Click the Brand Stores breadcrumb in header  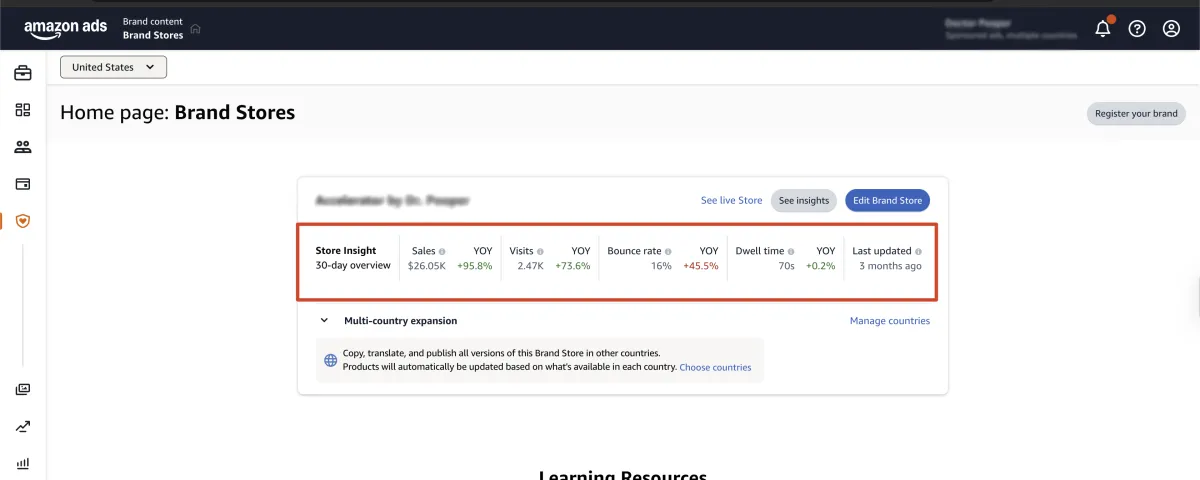pyautogui.click(x=153, y=35)
